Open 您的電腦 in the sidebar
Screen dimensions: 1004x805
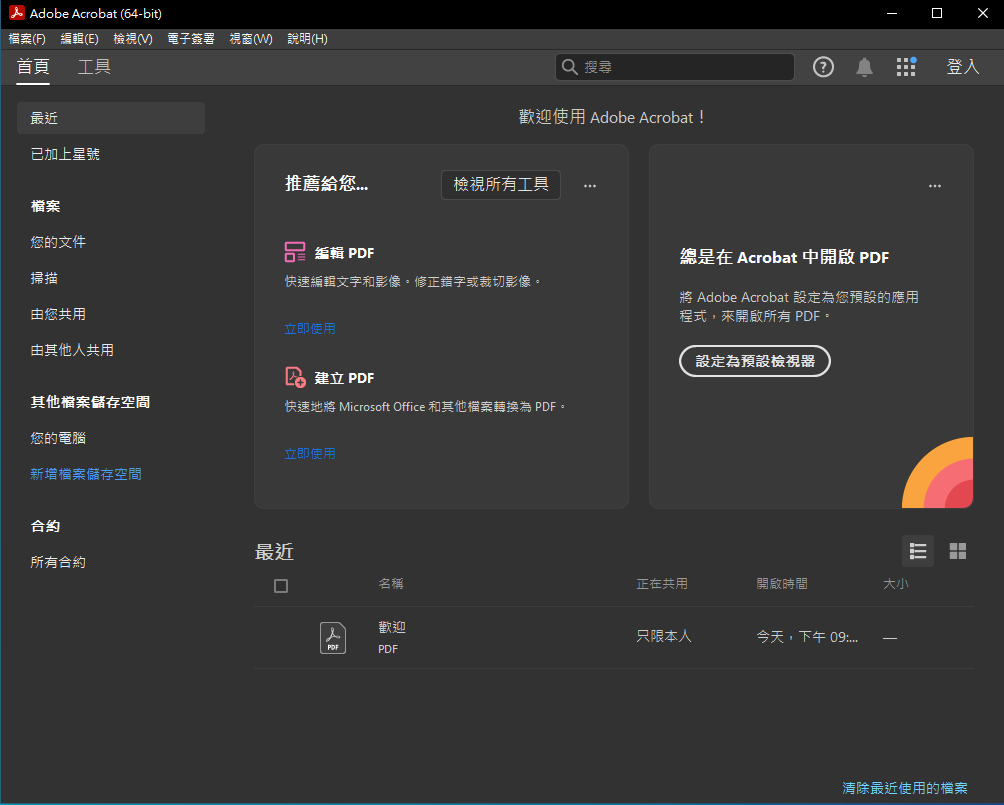(58, 438)
